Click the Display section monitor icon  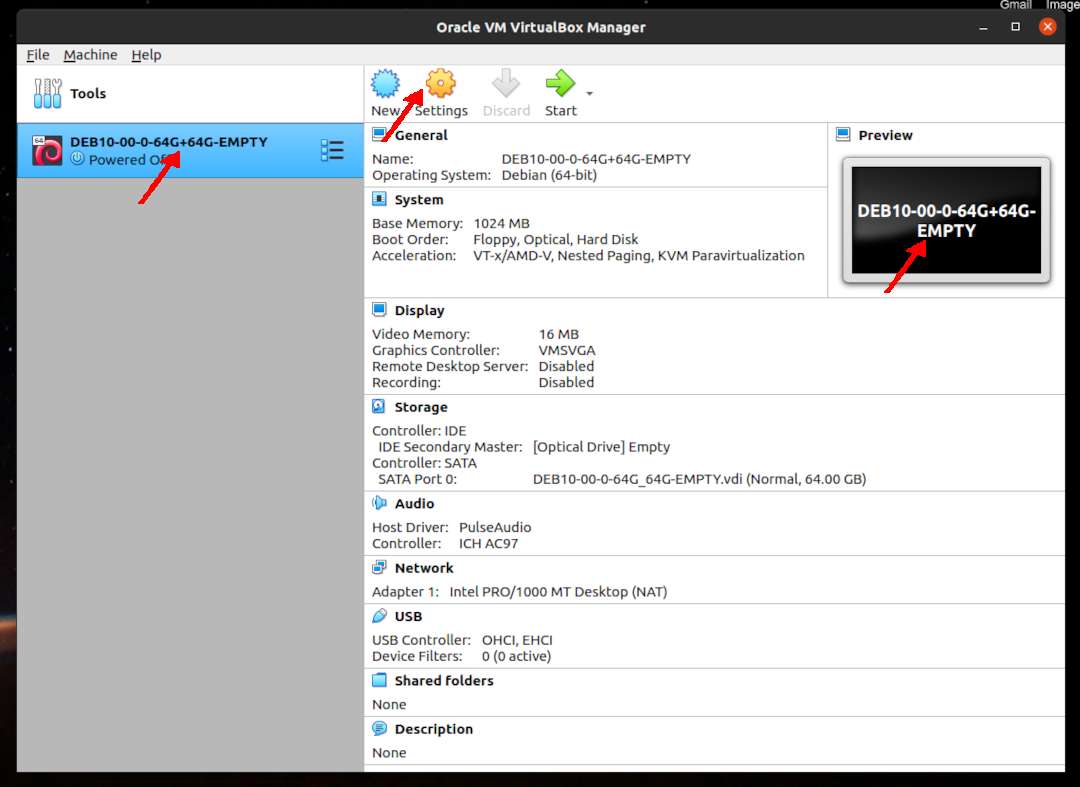(x=379, y=309)
